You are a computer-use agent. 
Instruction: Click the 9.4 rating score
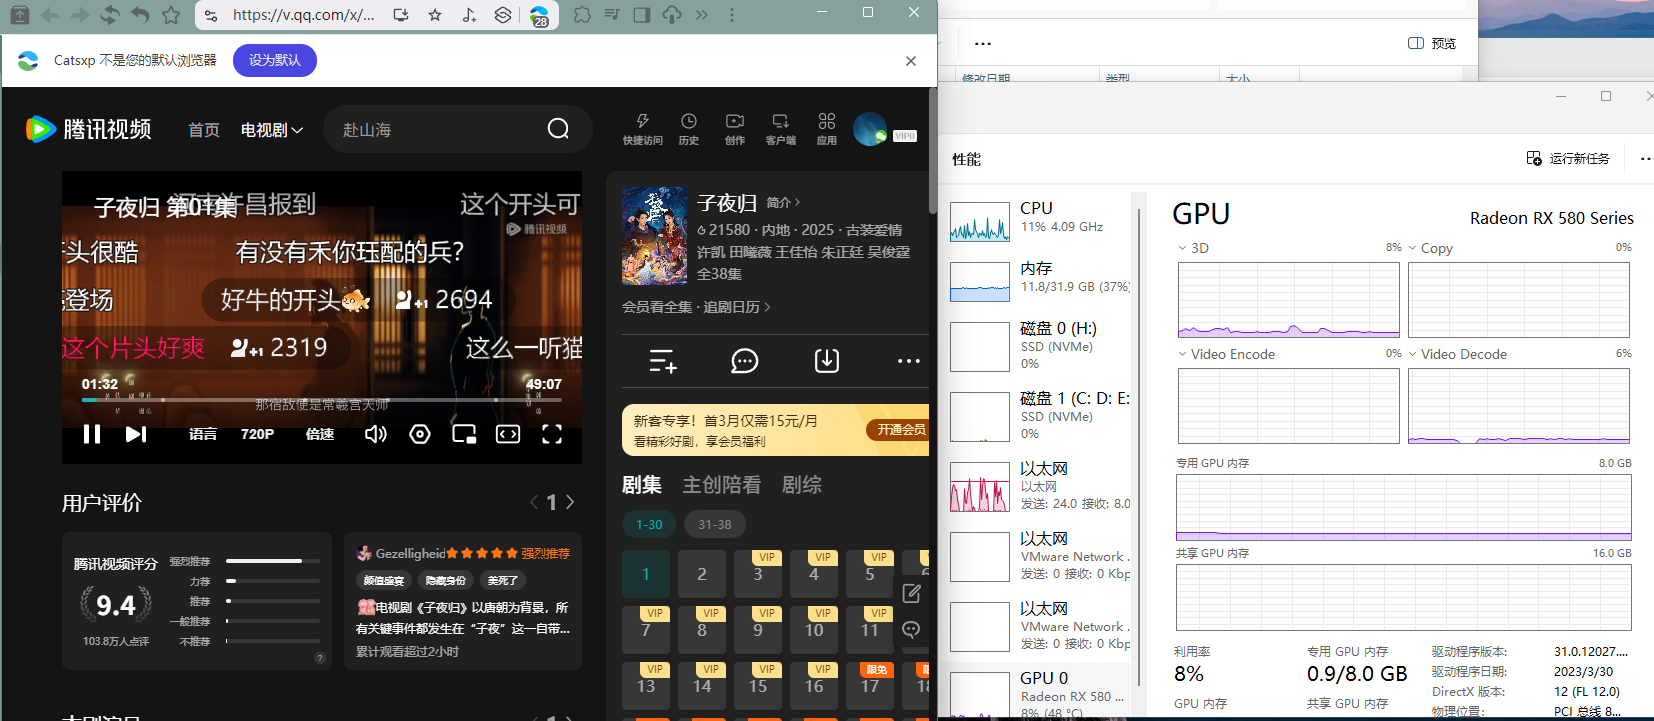click(x=116, y=605)
